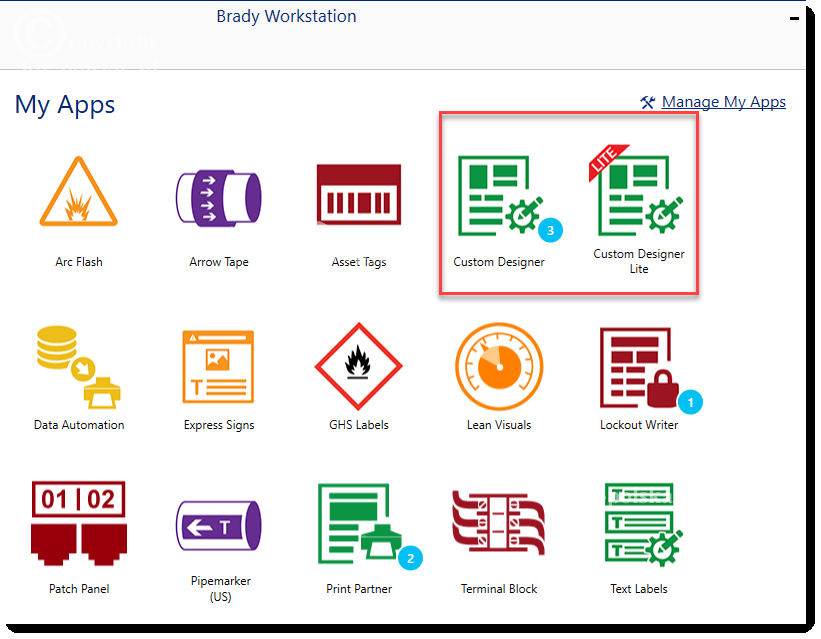821x639 pixels.
Task: Click the tools icon beside Manage My Apps
Action: 648,102
